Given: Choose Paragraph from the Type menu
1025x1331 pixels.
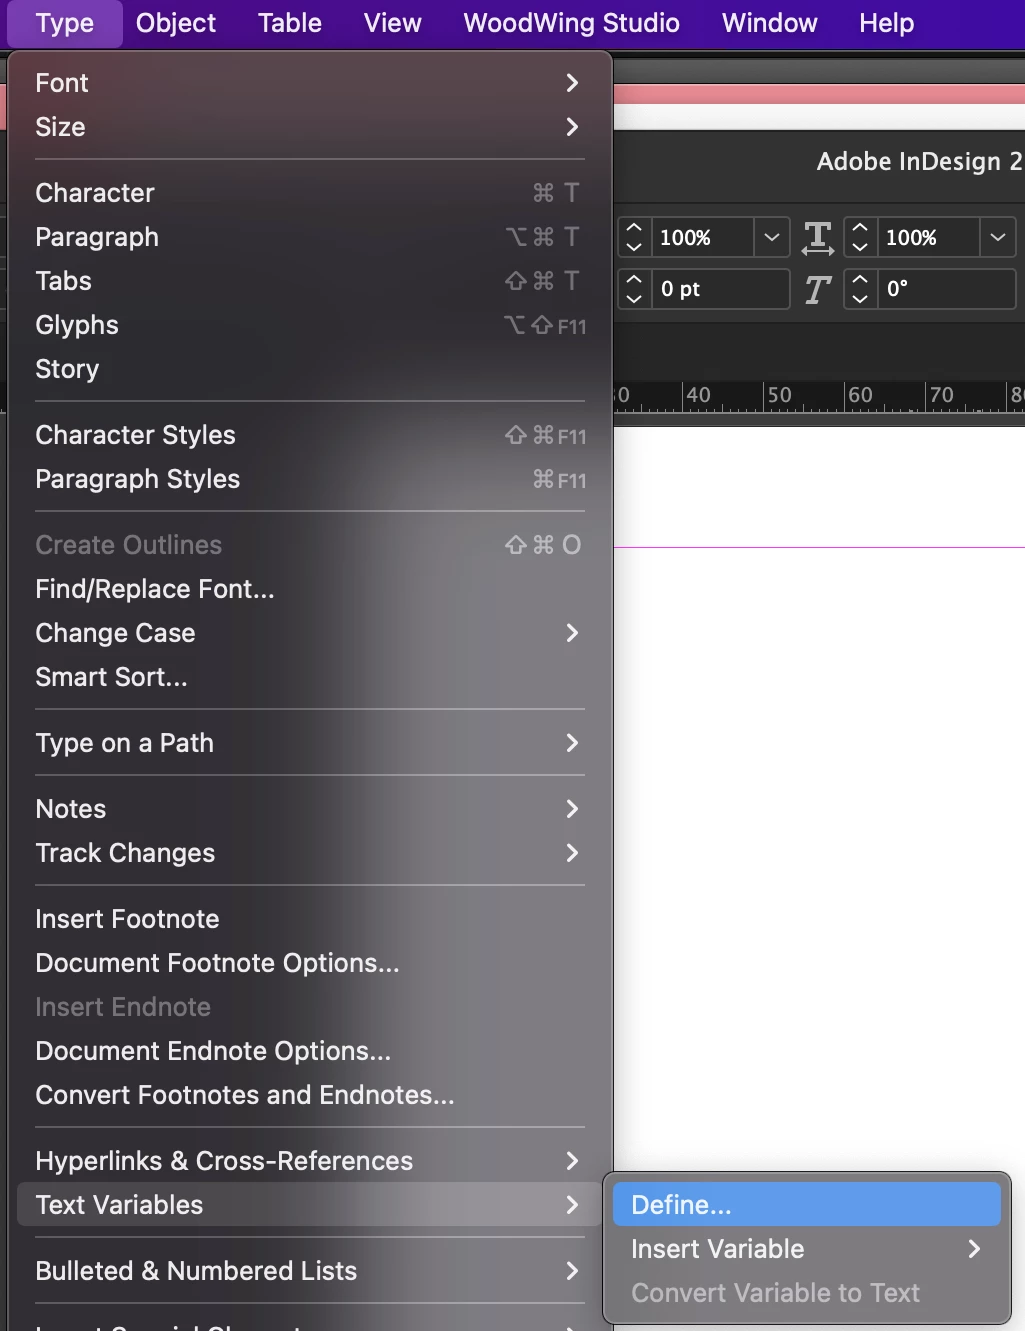Looking at the screenshot, I should (x=310, y=237).
